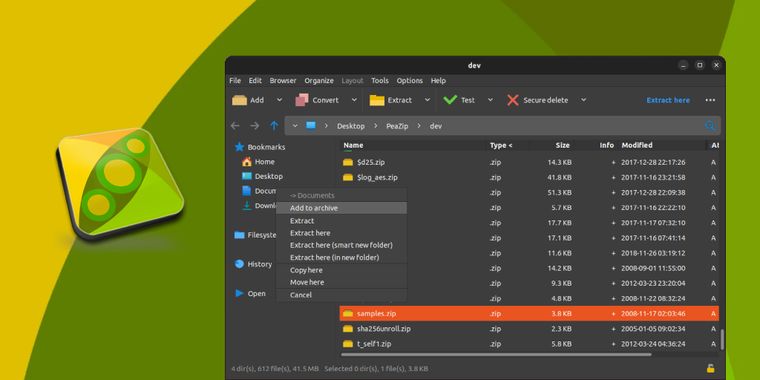Screen dimensions: 760x380
Task: Open the Organize menu
Action: click(x=319, y=81)
